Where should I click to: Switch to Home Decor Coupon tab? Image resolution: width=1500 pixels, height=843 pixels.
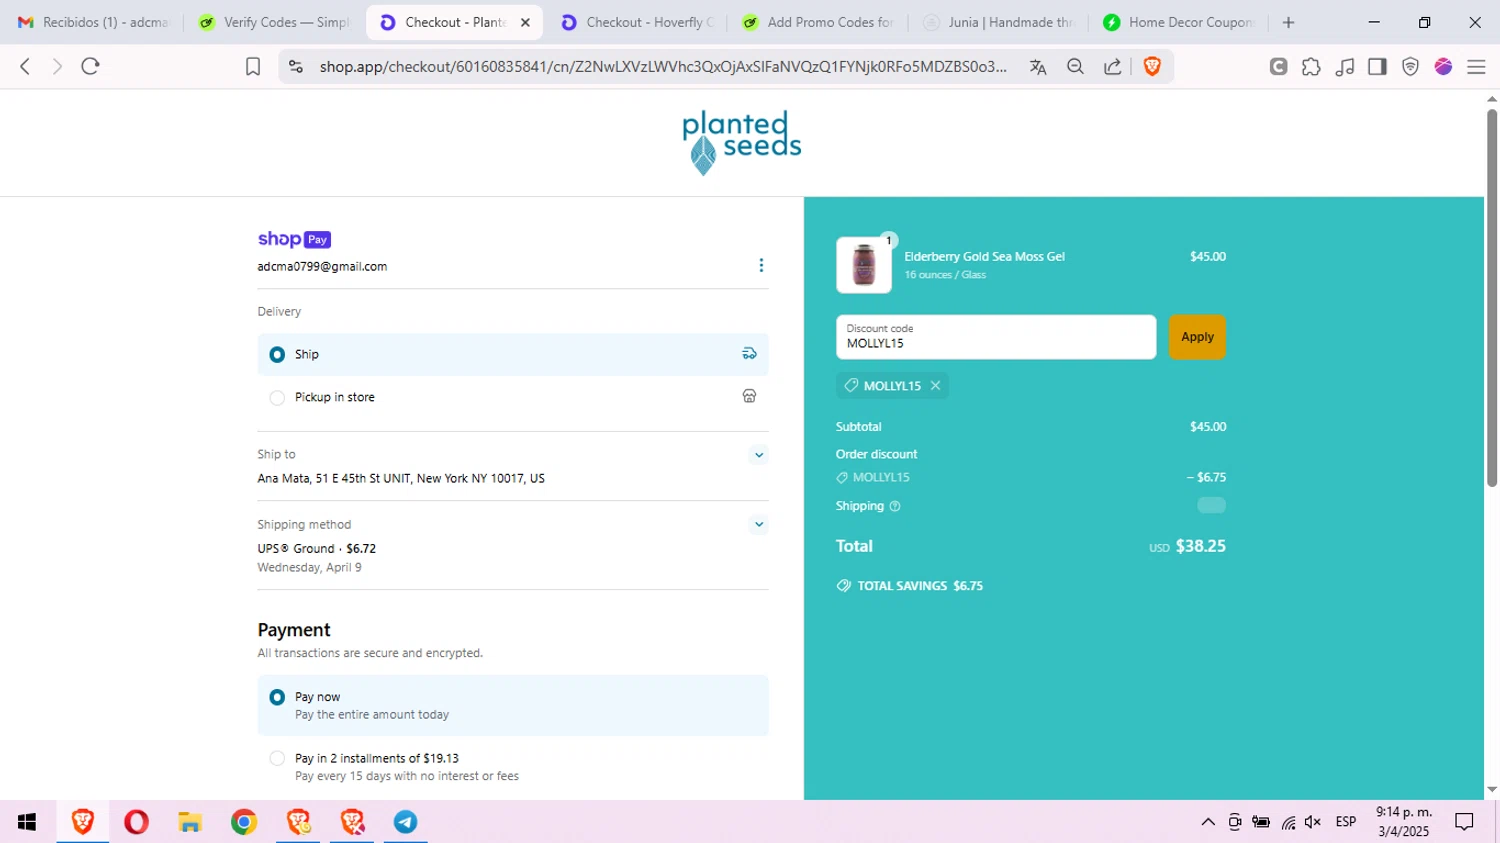(1179, 22)
